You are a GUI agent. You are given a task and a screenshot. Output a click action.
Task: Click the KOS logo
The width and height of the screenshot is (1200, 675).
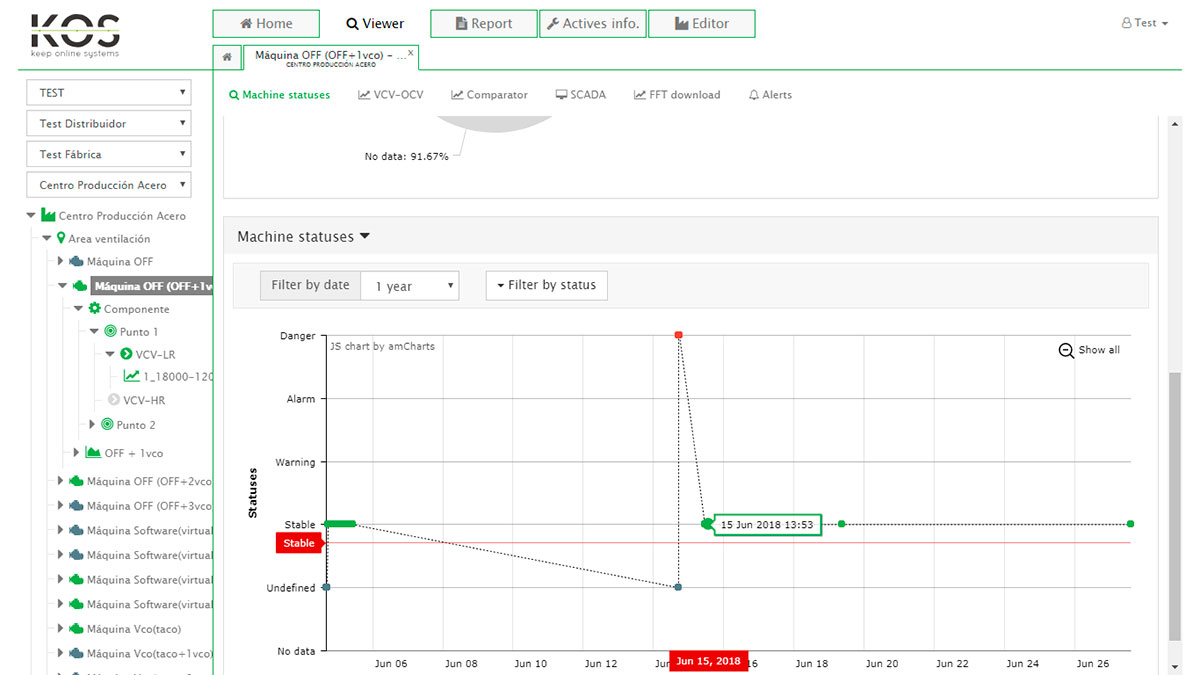click(x=75, y=35)
